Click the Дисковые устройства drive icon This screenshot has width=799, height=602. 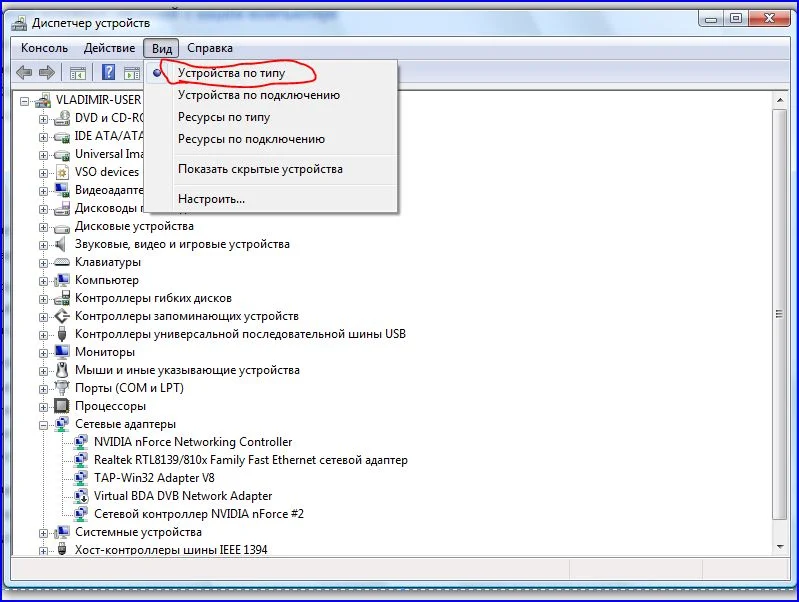[x=62, y=227]
